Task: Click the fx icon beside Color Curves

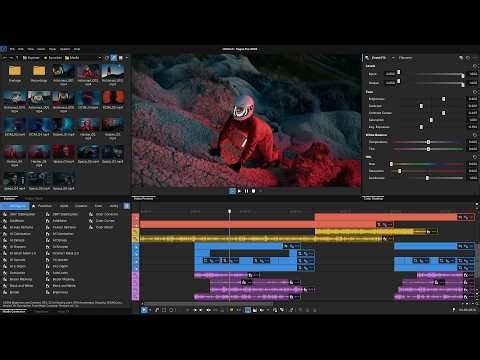Action: click(91, 221)
